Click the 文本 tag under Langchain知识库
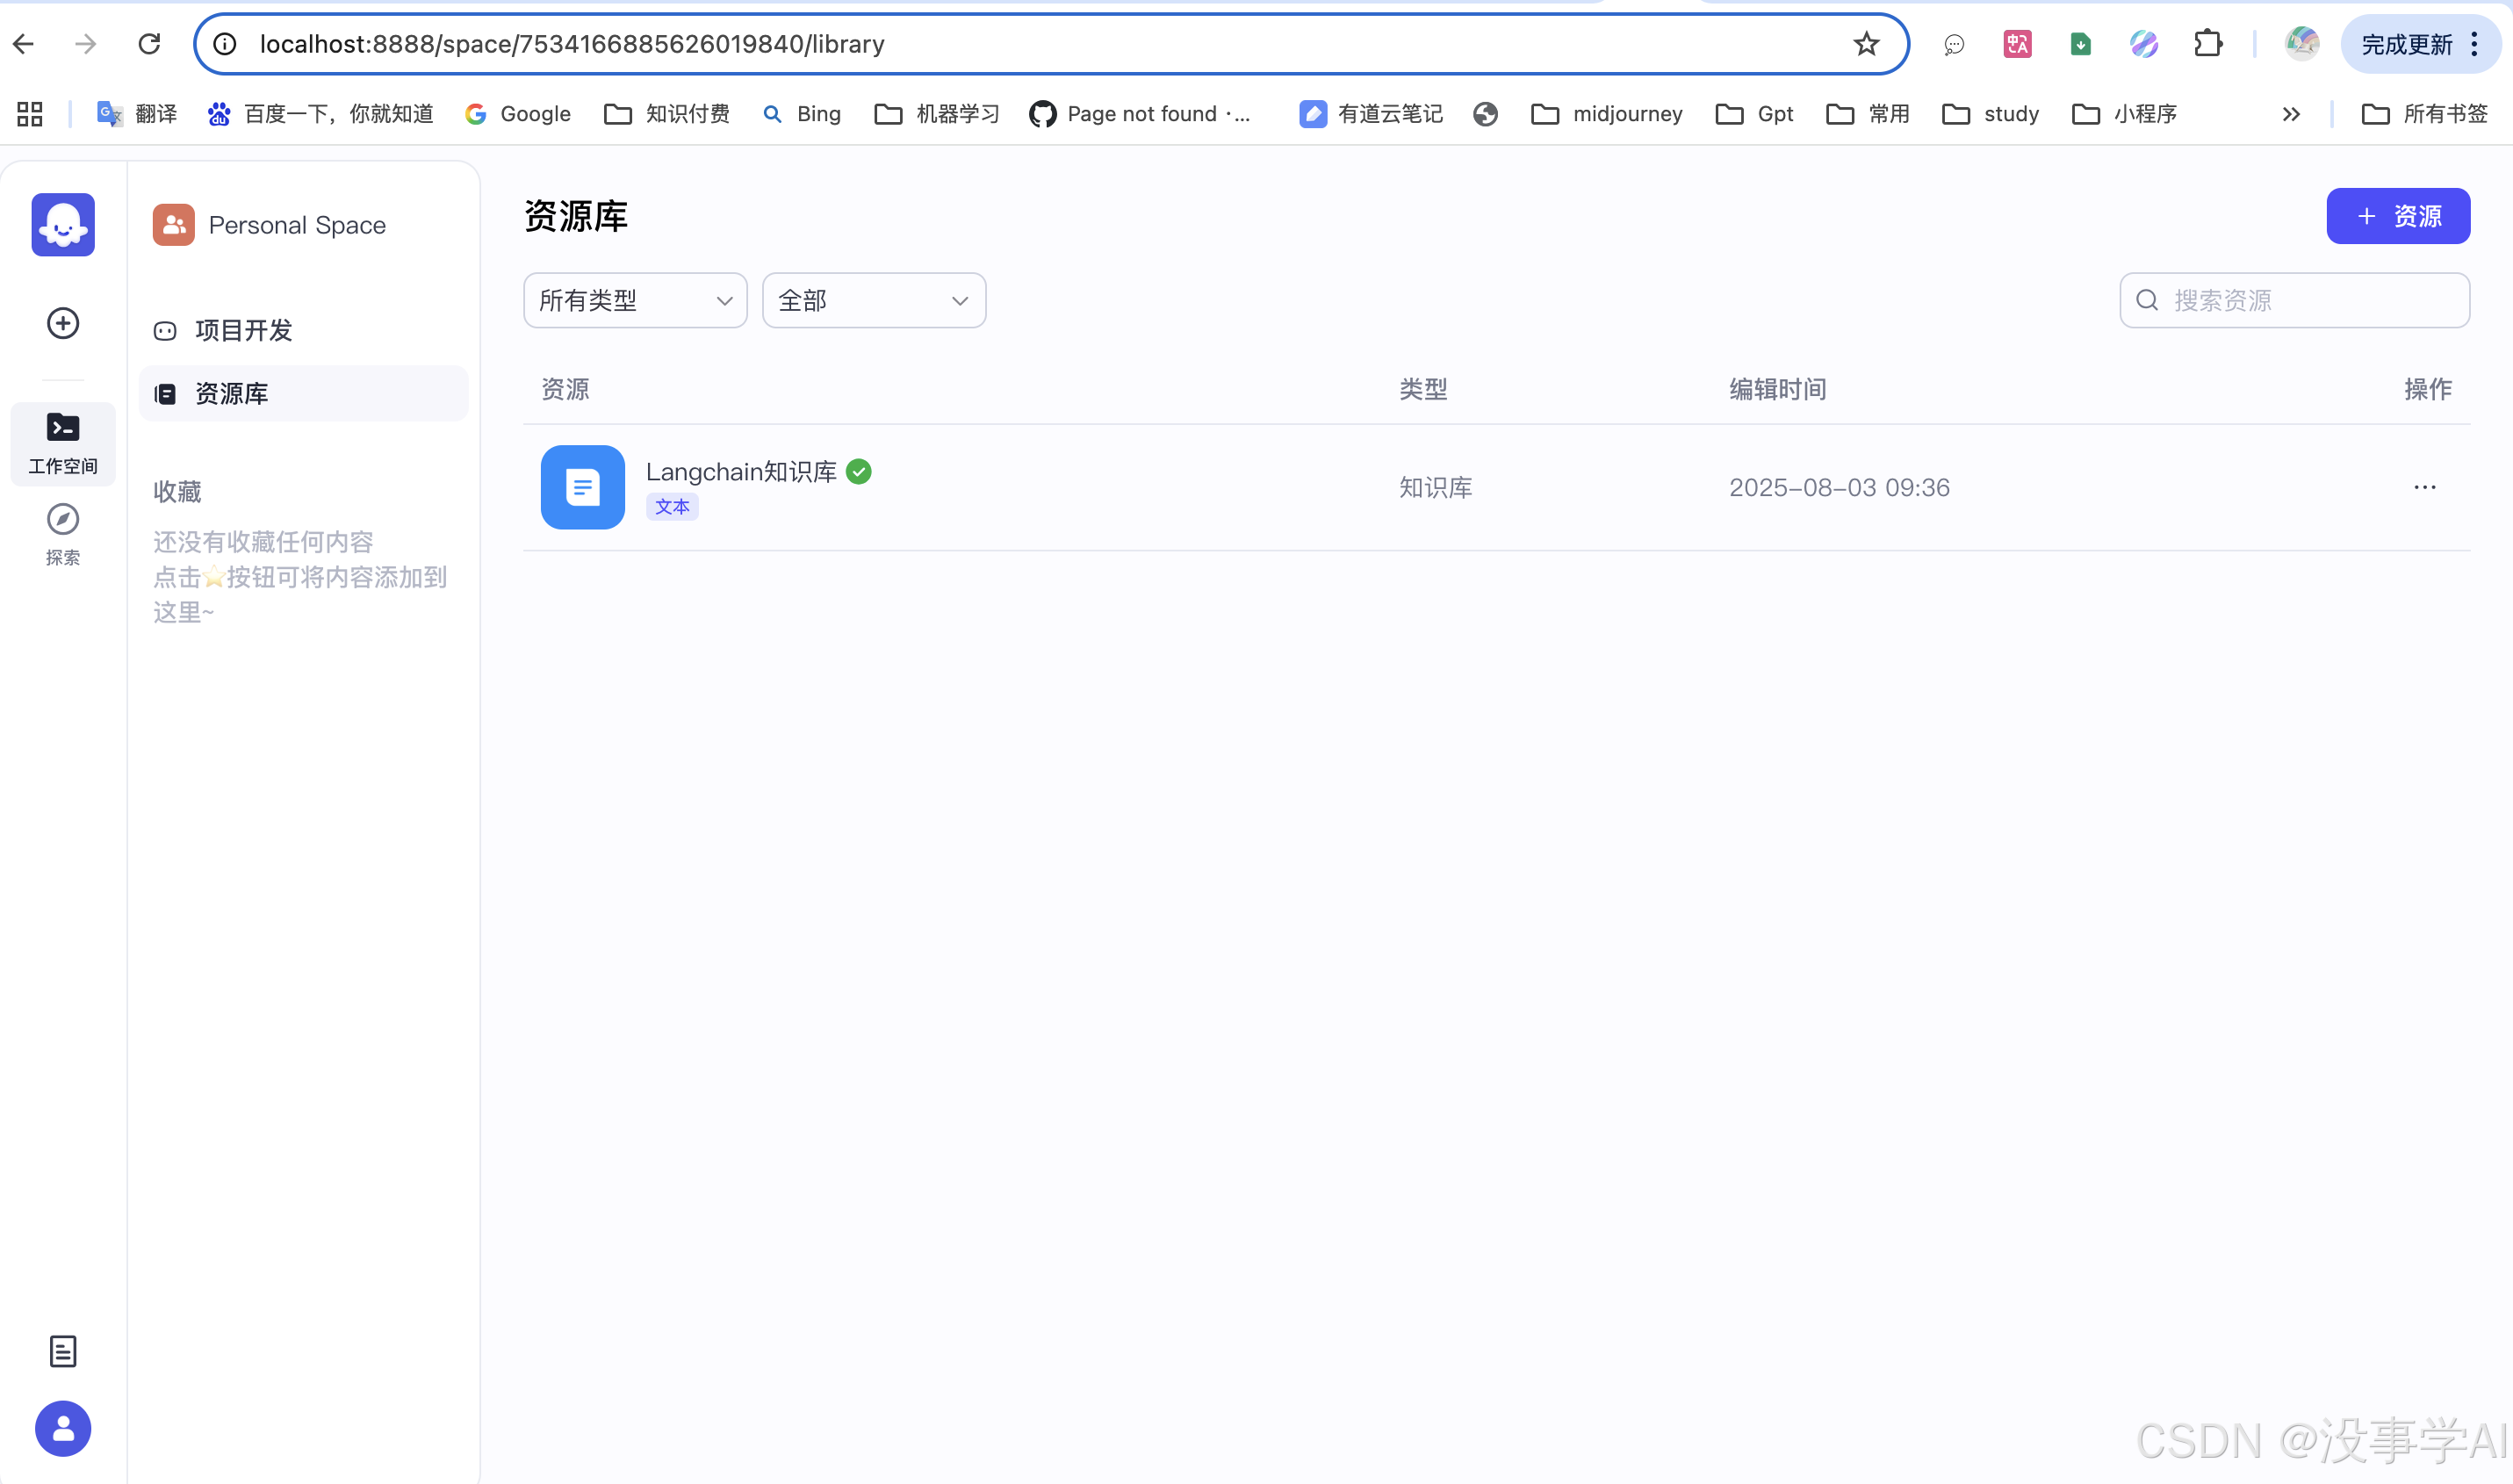This screenshot has height=1484, width=2513. tap(671, 507)
